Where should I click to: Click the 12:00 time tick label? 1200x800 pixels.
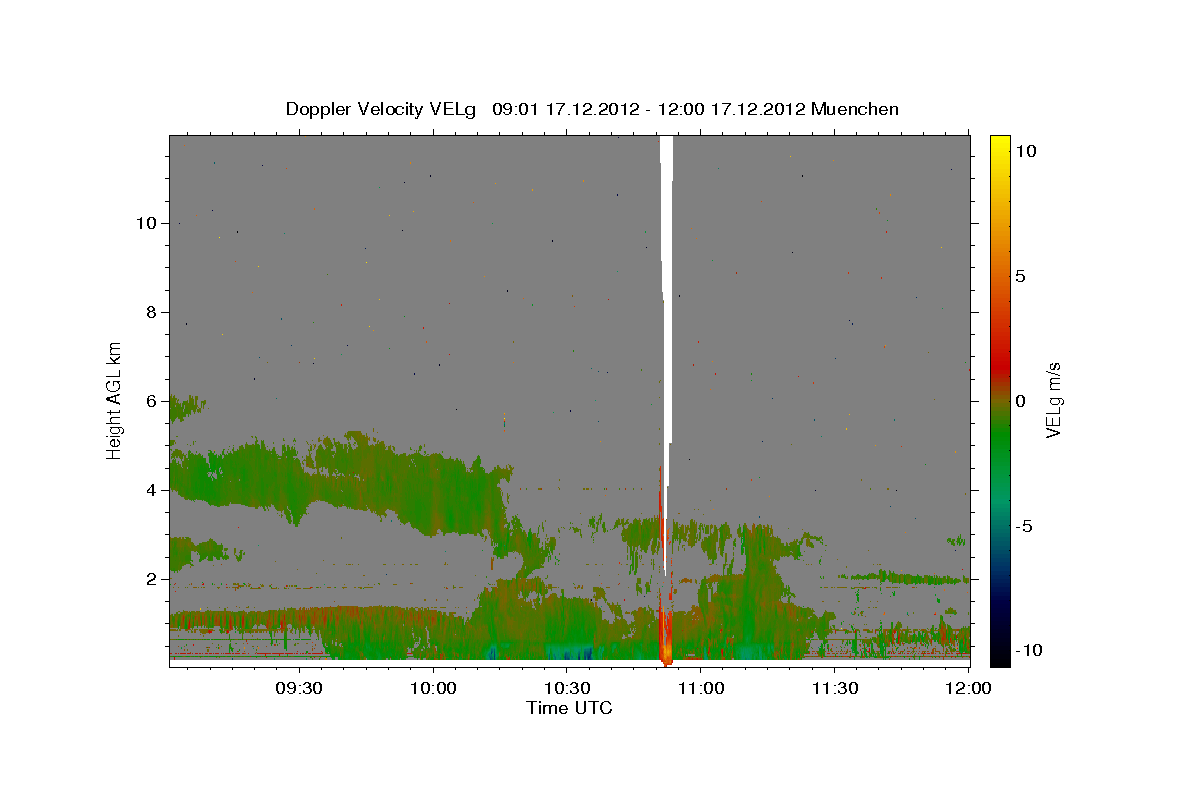pyautogui.click(x=968, y=688)
